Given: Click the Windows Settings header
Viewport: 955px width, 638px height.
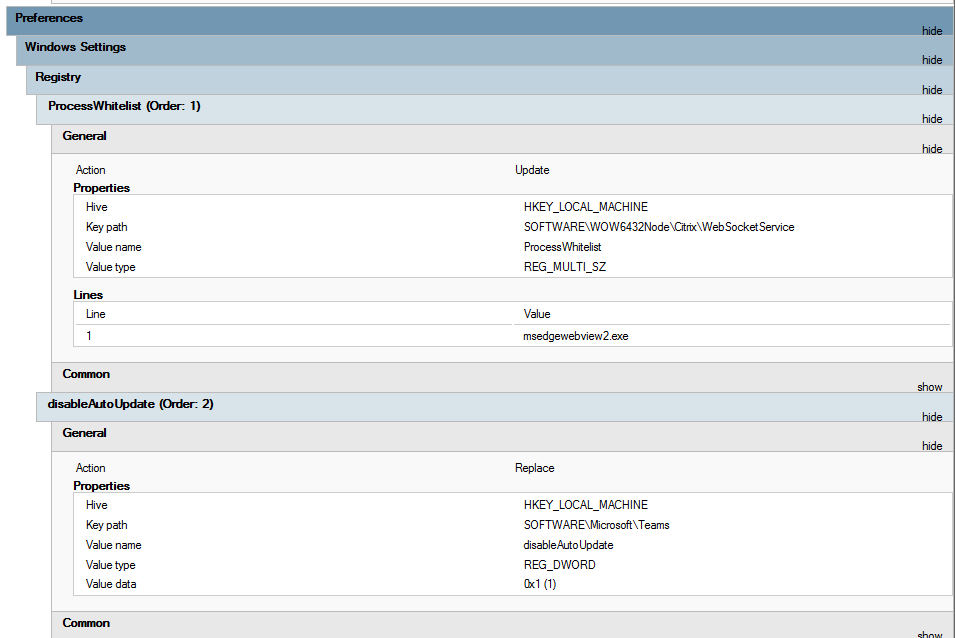Looking at the screenshot, I should point(485,51).
